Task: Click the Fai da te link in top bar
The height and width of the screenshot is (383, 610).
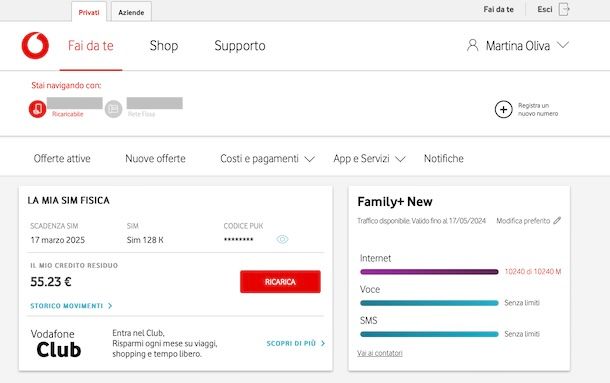Action: click(498, 9)
